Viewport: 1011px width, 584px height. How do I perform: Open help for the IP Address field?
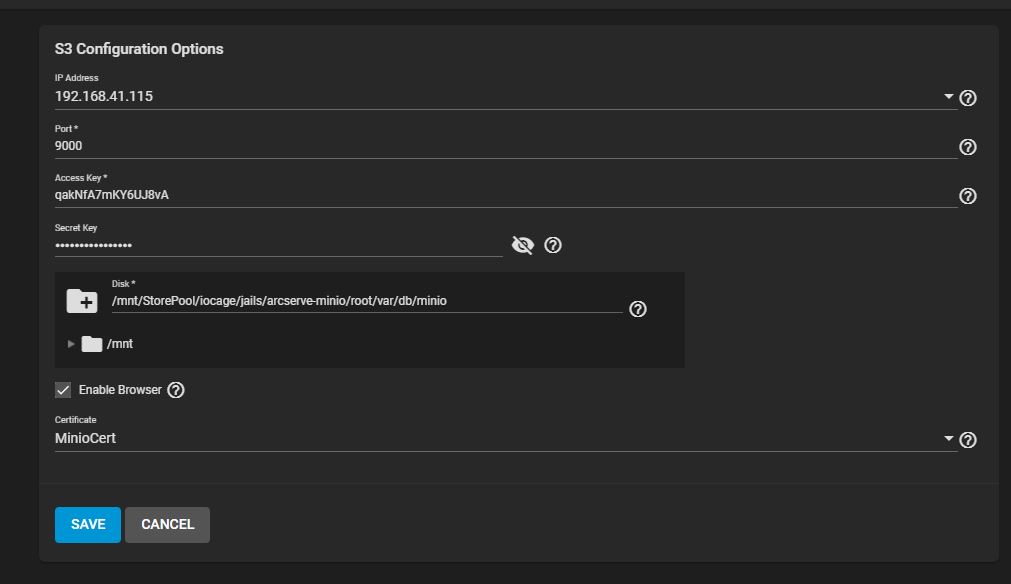pyautogui.click(x=967, y=98)
